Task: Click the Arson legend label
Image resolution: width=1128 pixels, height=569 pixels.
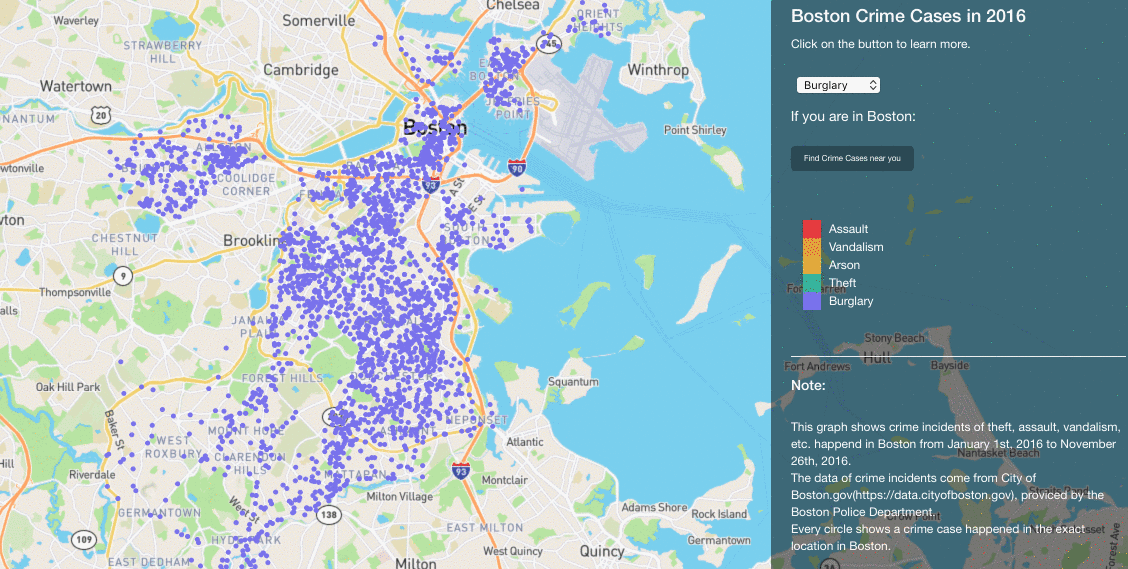Action: (x=844, y=265)
